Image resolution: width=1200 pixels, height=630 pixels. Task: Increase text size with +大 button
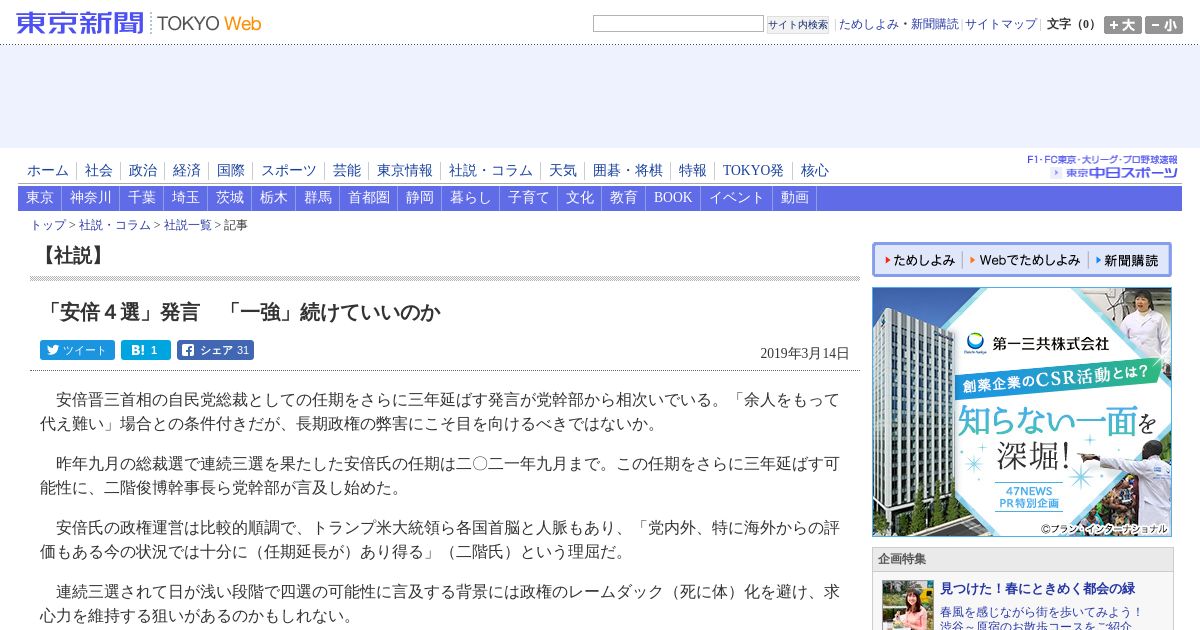(1122, 25)
